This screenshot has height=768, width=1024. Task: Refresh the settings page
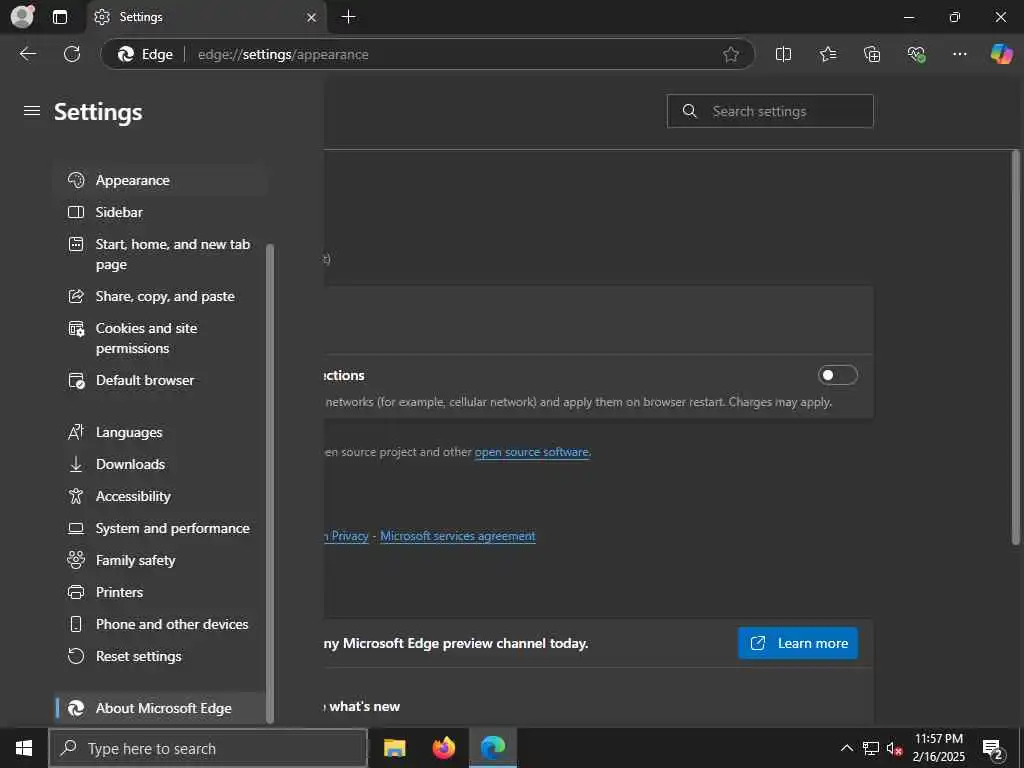(72, 54)
